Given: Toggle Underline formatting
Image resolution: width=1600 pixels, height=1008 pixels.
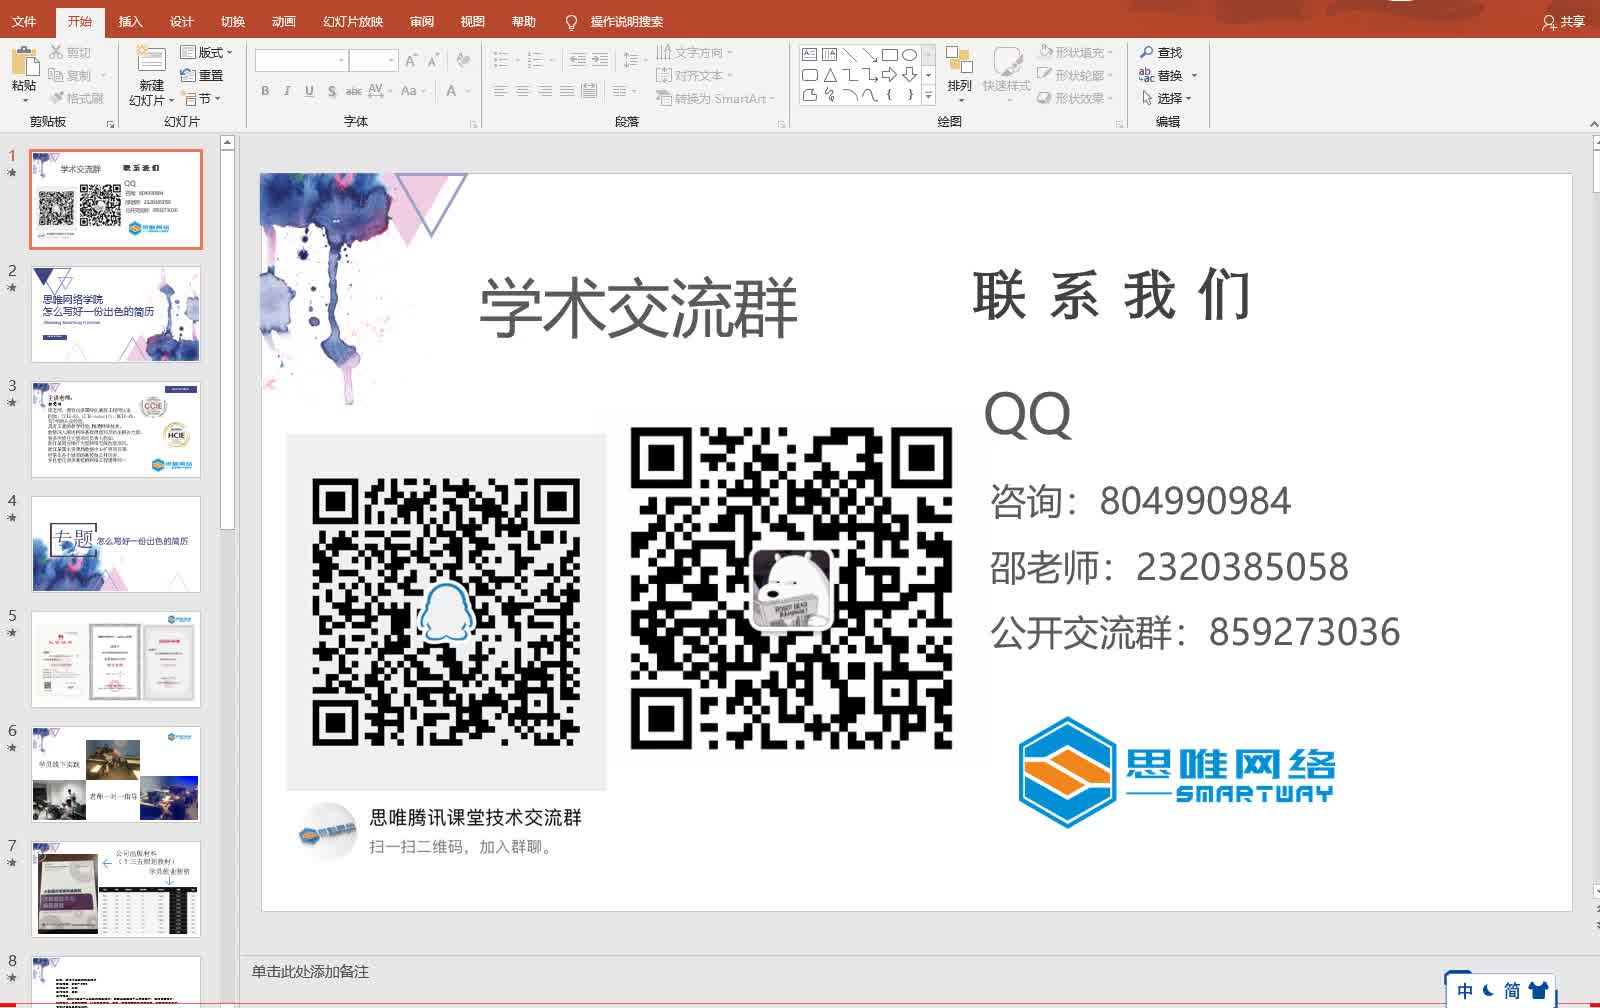Looking at the screenshot, I should coord(309,91).
